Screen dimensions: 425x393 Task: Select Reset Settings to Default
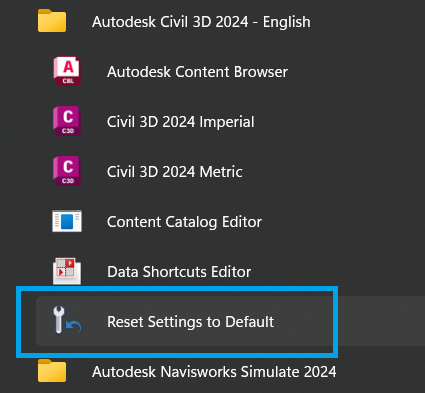[190, 322]
